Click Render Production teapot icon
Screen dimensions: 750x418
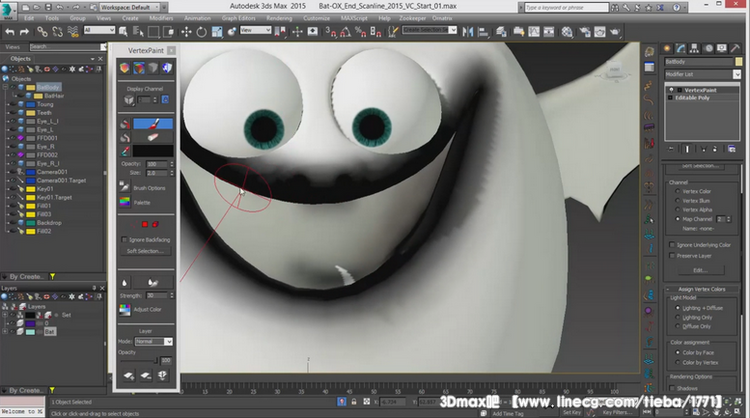(x=615, y=32)
